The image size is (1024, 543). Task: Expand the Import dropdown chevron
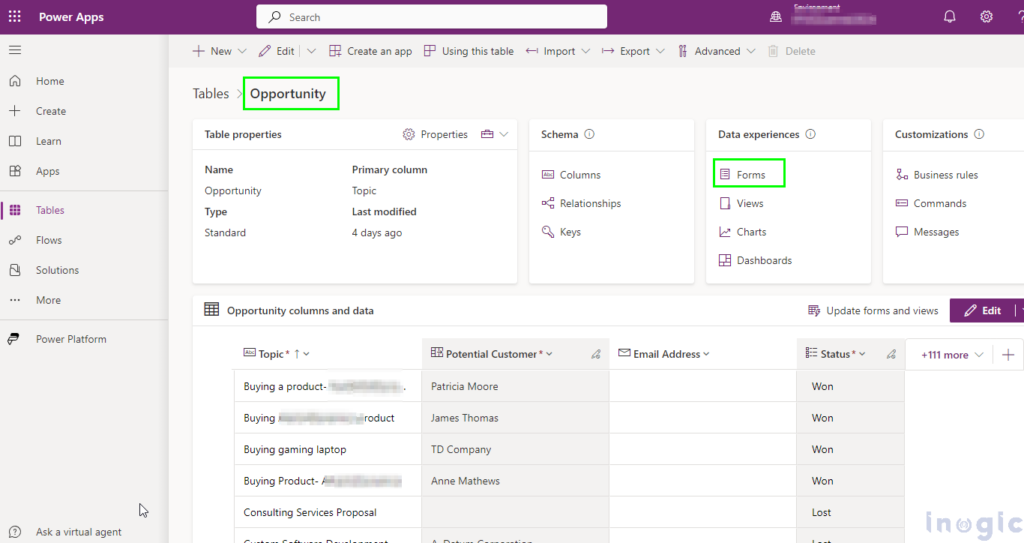point(586,51)
